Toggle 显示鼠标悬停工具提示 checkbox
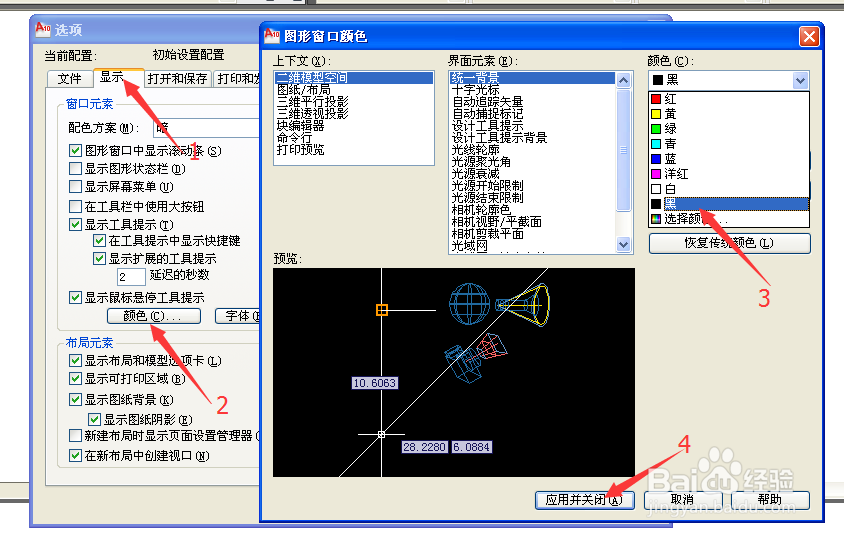 tap(75, 297)
